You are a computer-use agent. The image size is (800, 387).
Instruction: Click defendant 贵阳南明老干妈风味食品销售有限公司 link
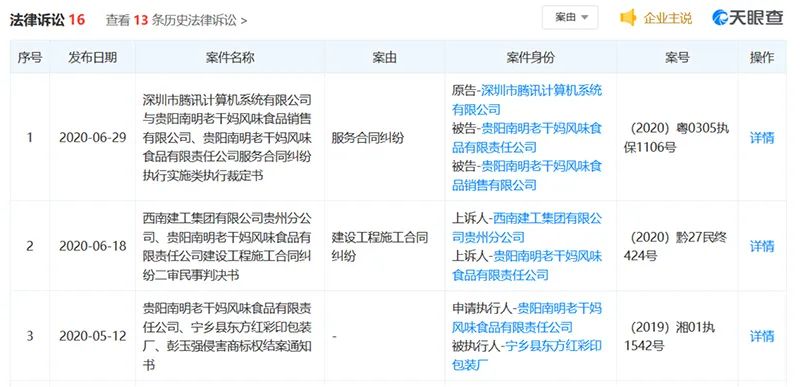527,175
